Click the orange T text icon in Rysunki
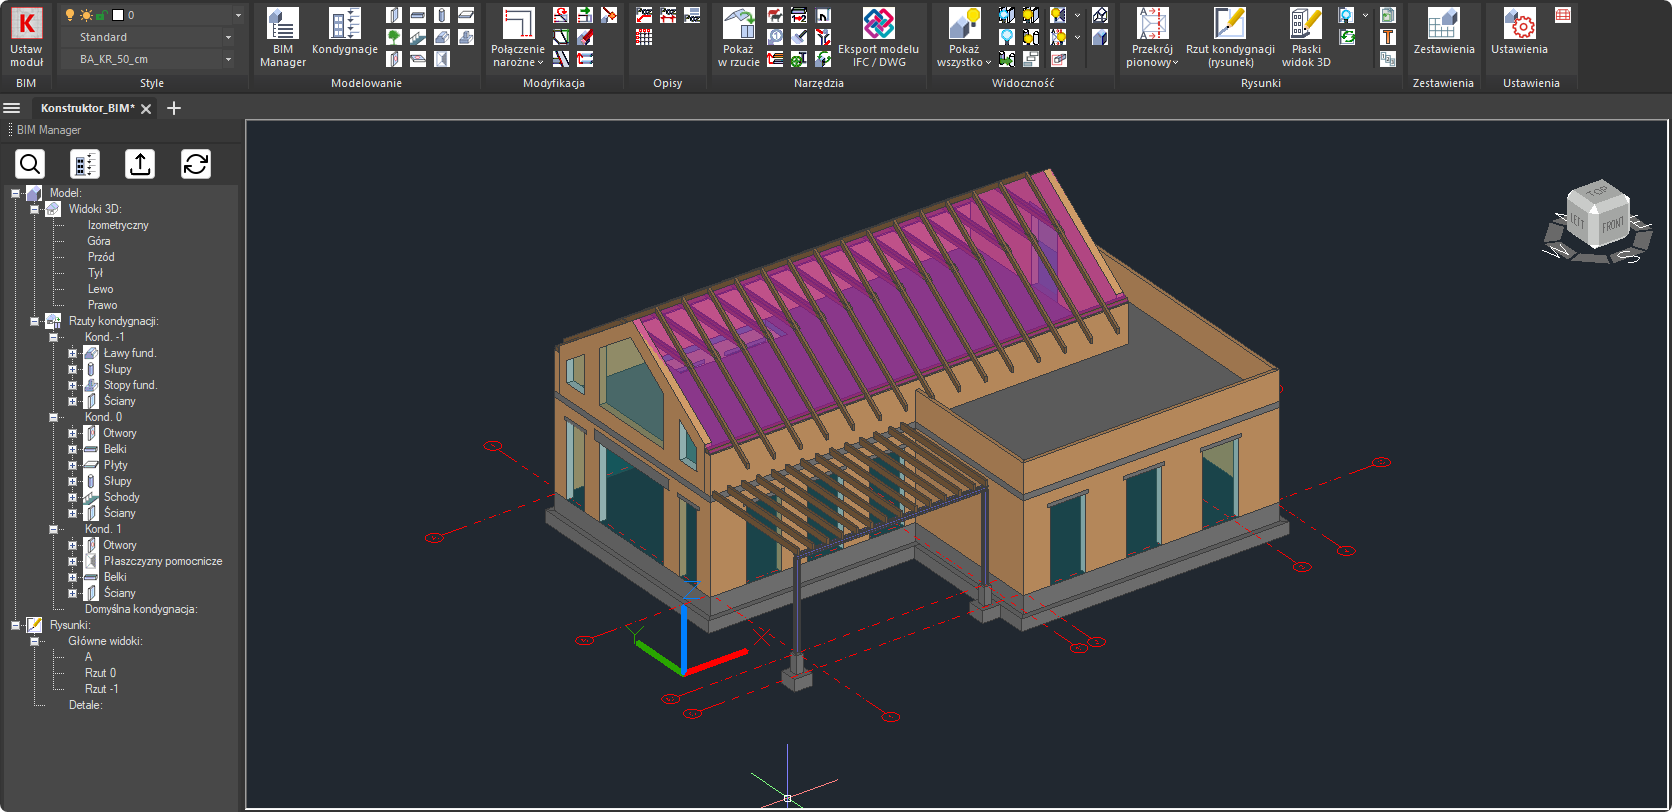This screenshot has height=812, width=1672. [1388, 37]
